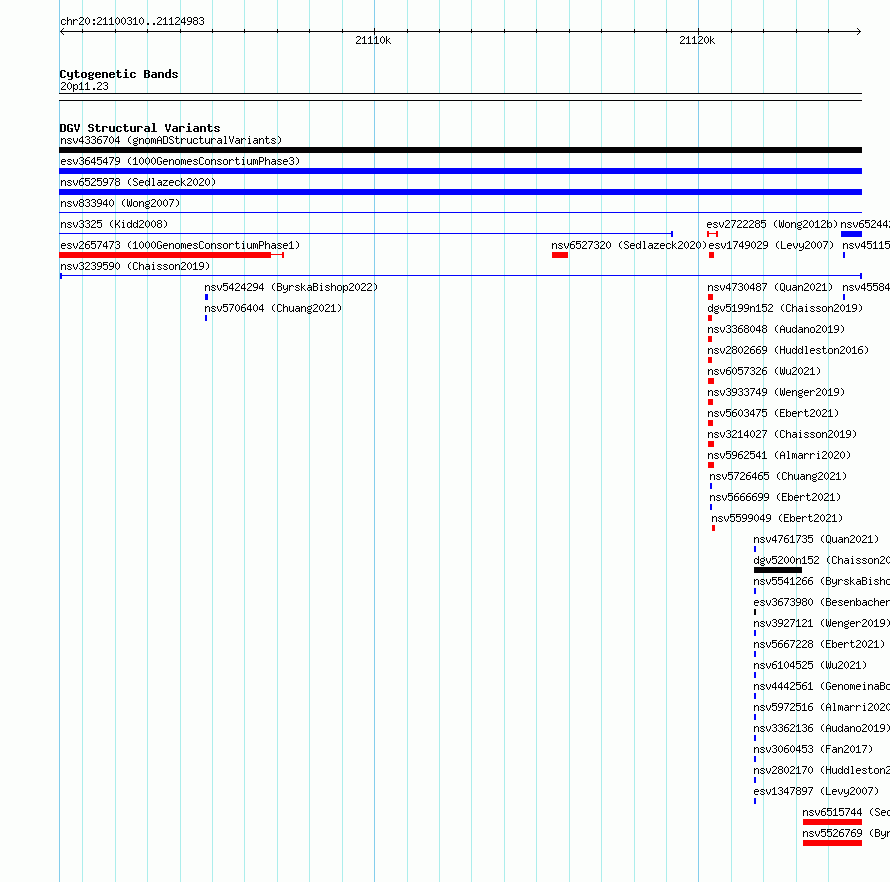
Task: Open esv2657473 (1000GenomesConsortiumPhase1) variant label
Action: point(180,245)
